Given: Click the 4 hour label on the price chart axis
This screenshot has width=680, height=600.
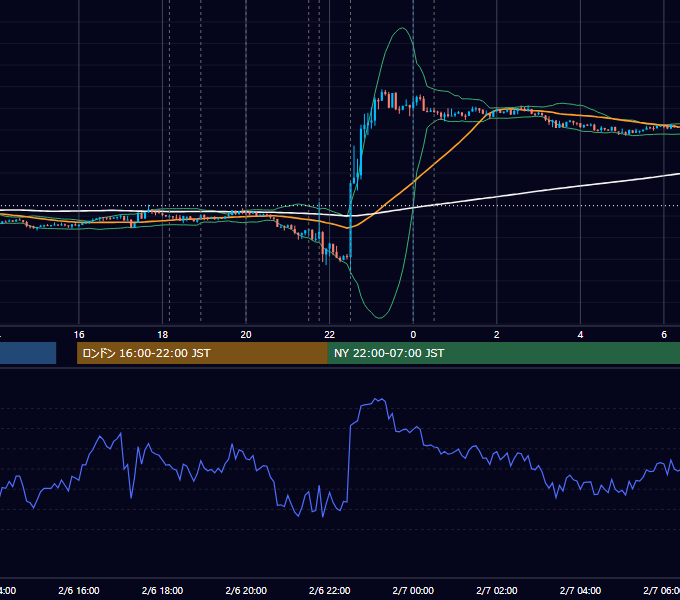Looking at the screenshot, I should point(580,335).
